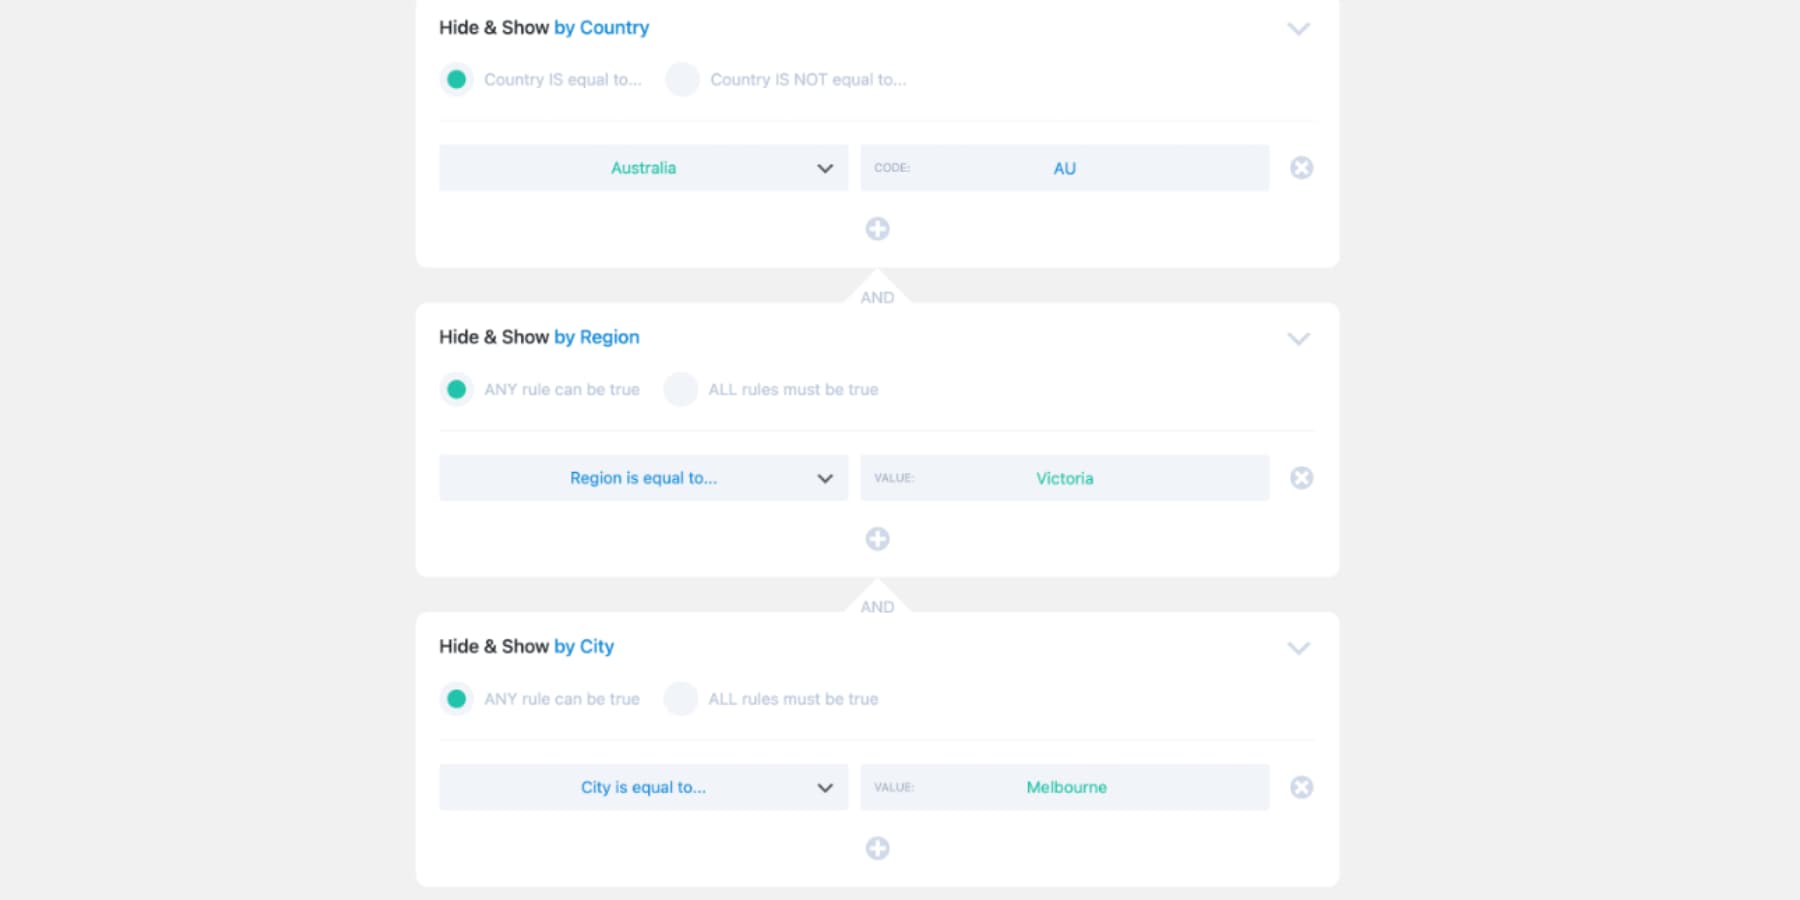Click the Victoria region value field

[1064, 478]
